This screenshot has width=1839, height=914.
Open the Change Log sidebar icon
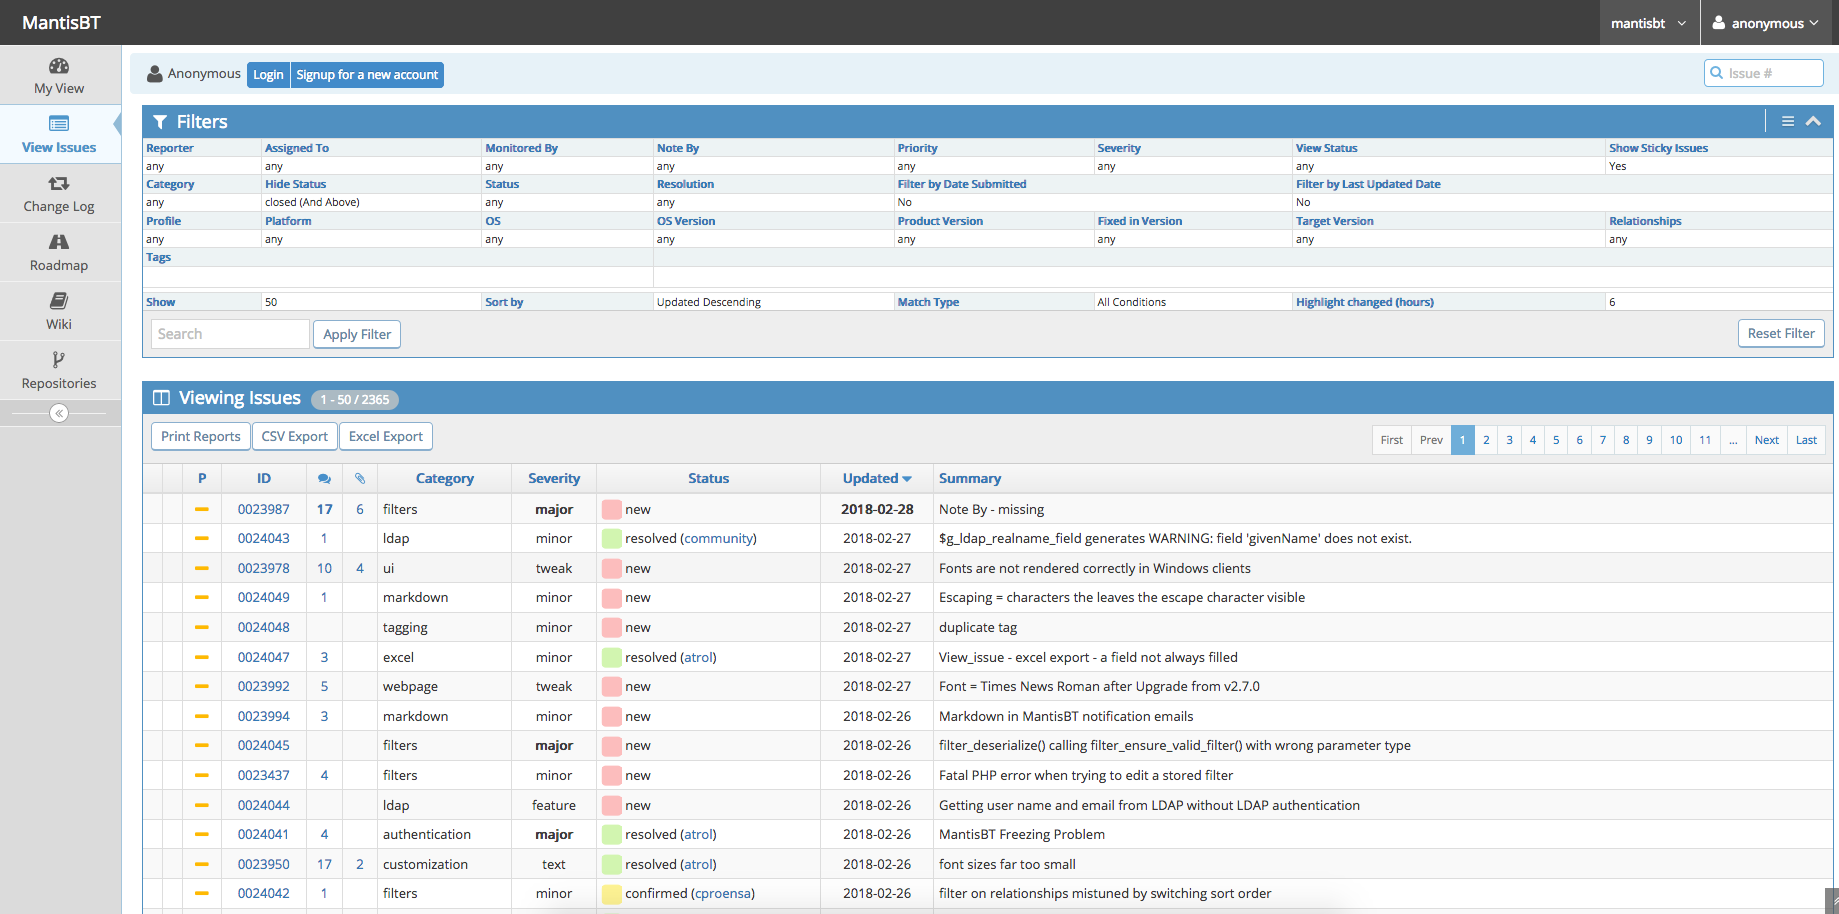[x=59, y=184]
